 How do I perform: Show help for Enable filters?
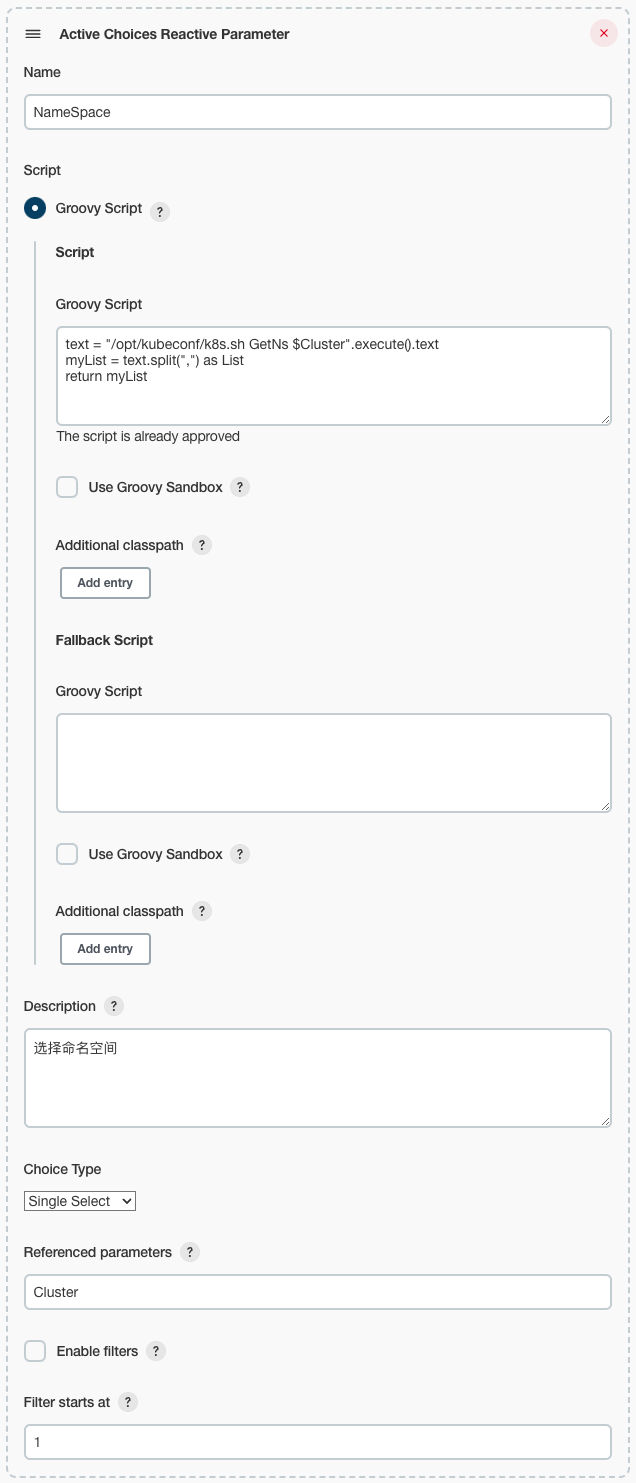[x=156, y=1351]
